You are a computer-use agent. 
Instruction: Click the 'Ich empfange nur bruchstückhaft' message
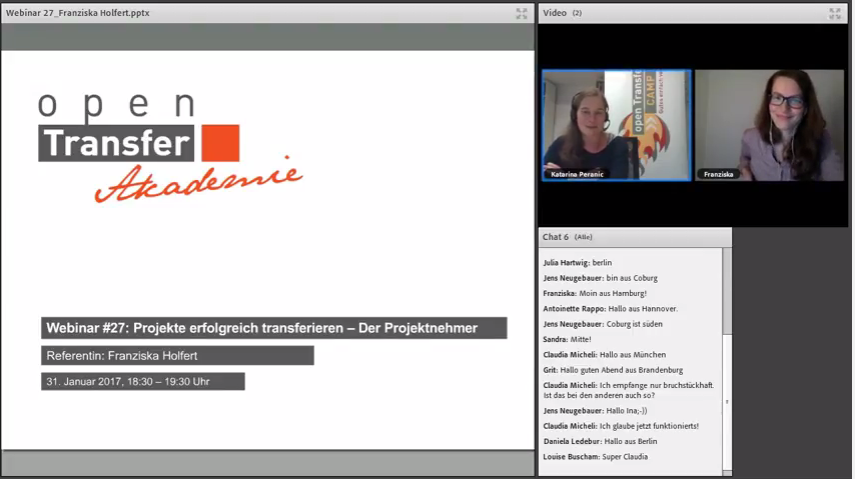(629, 390)
